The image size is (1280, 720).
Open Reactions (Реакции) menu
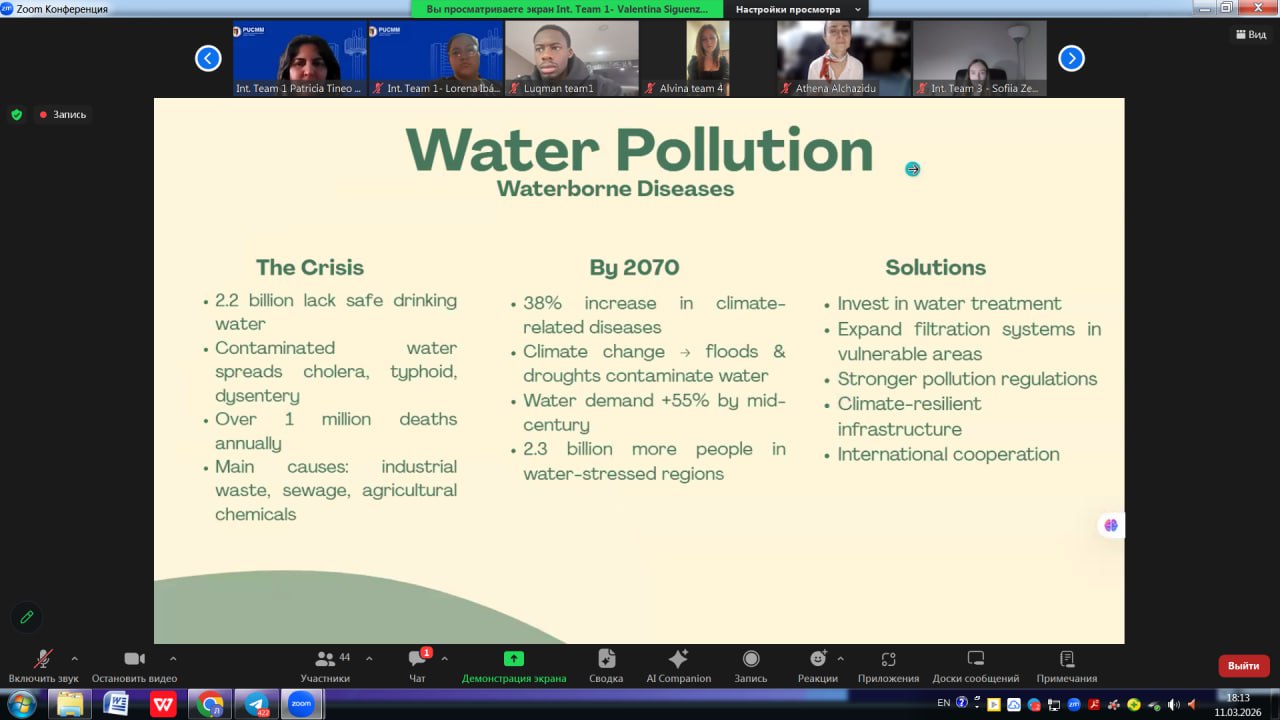point(817,665)
